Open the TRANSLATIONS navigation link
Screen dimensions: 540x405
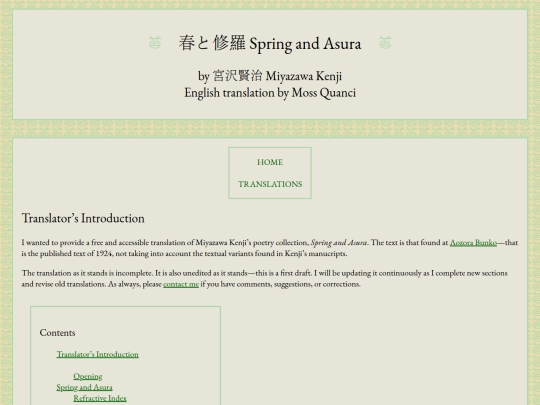click(x=270, y=184)
